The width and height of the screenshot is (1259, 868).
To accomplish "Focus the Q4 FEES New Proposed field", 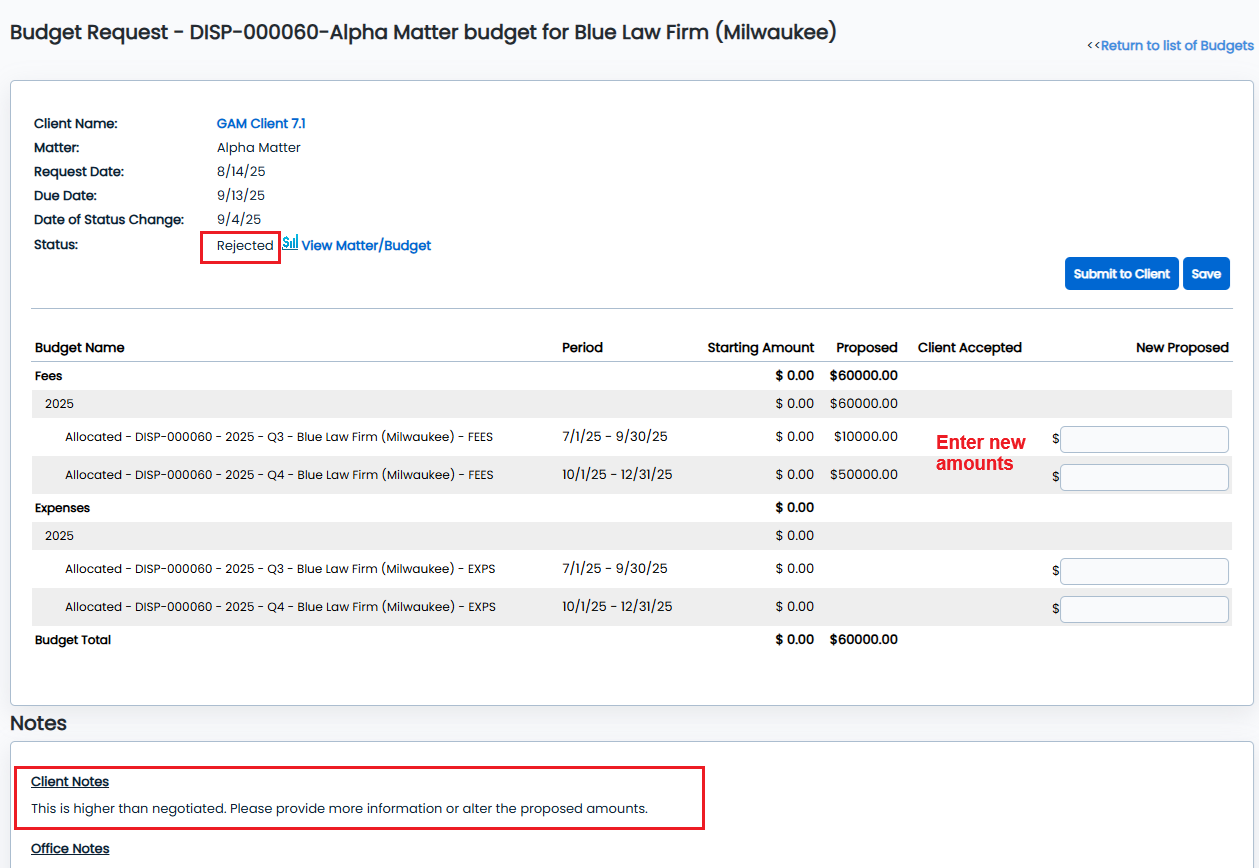I will point(1144,477).
